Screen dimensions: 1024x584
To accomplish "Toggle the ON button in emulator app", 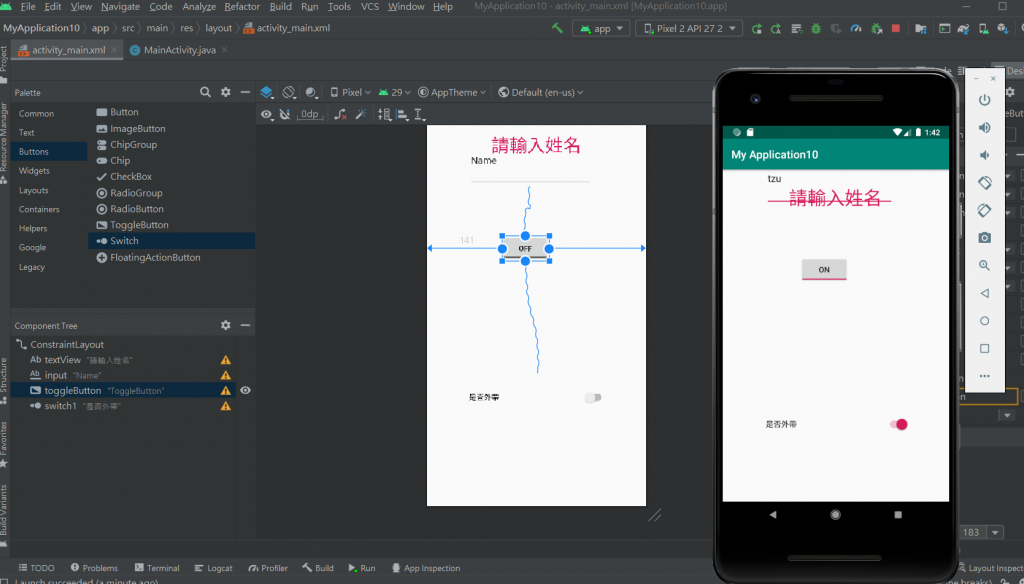I will point(824,269).
